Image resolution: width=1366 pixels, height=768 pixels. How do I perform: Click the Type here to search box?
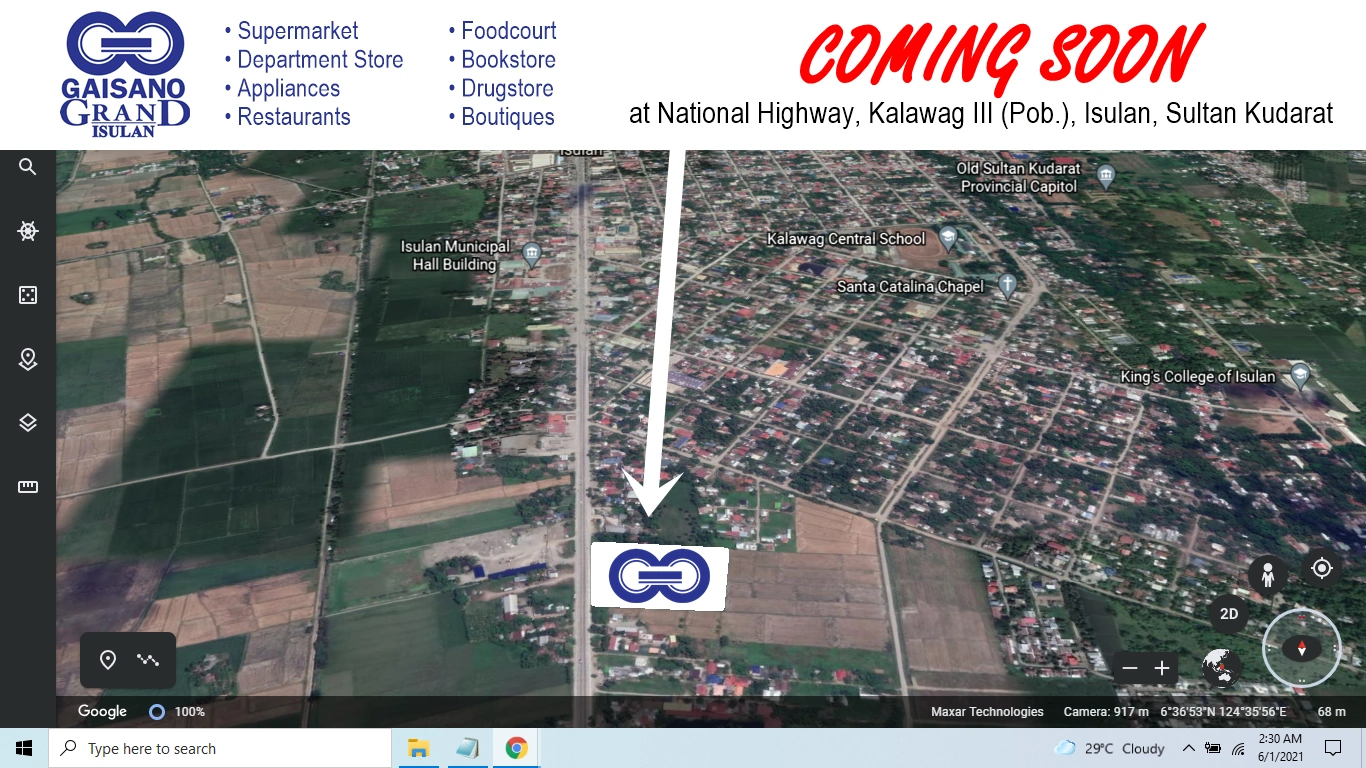coord(220,748)
